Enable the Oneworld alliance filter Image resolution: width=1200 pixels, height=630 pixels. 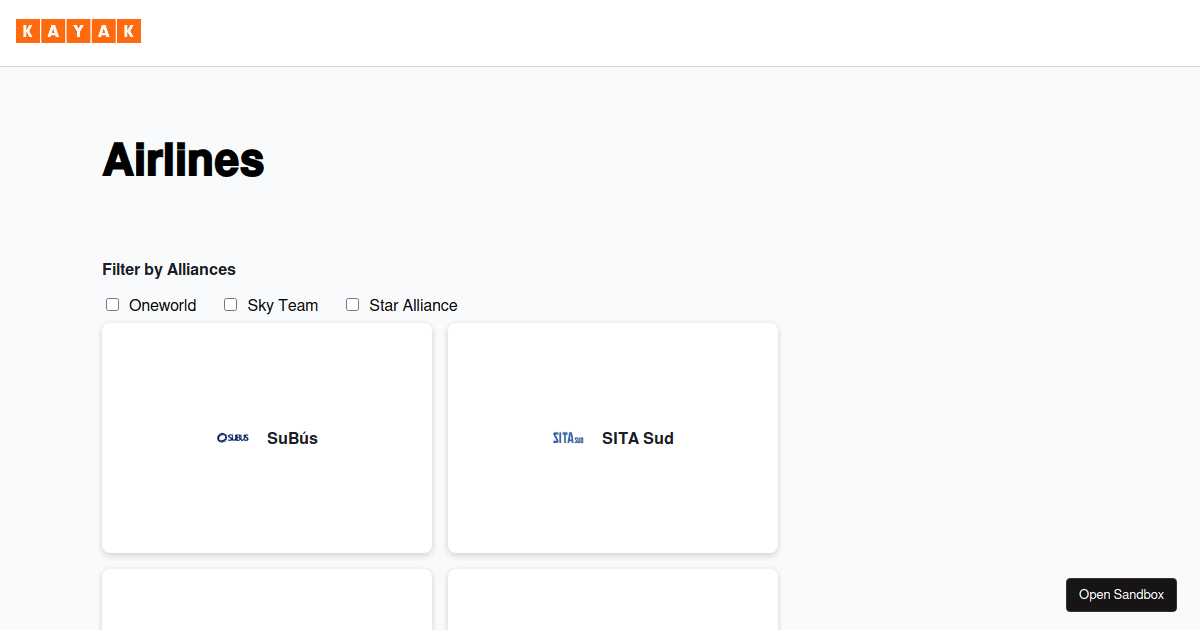[x=112, y=304]
